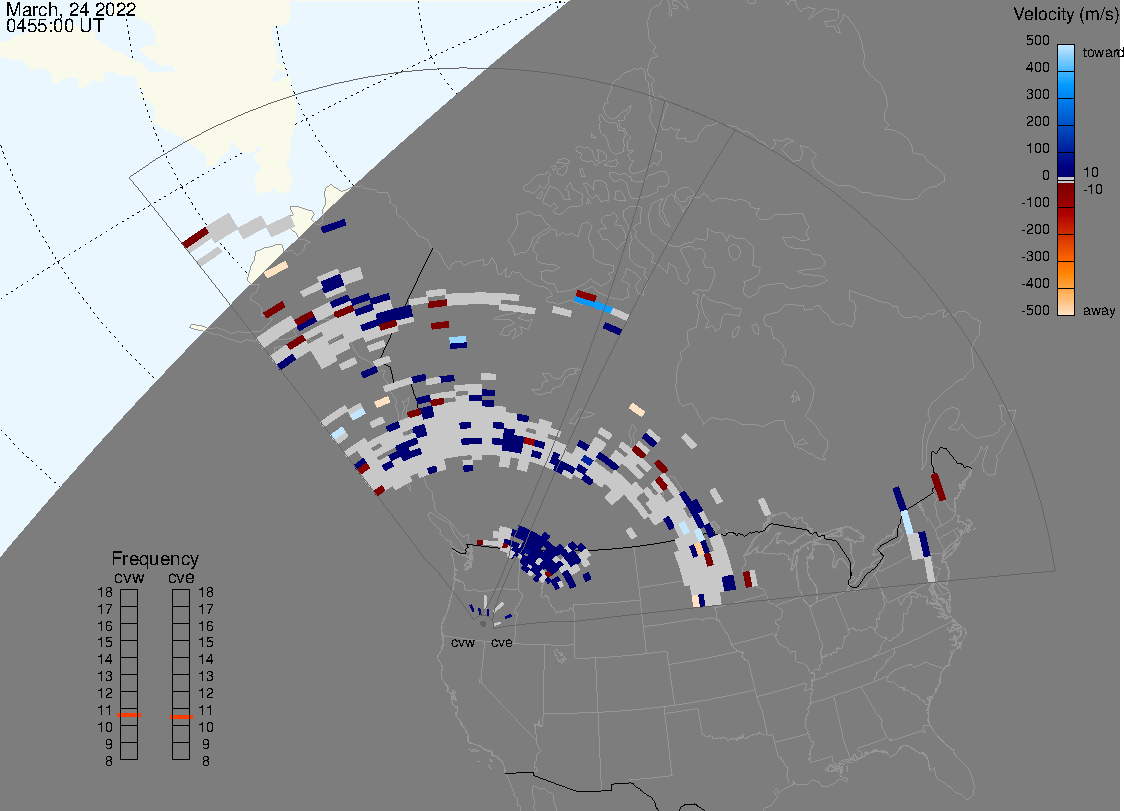Click the 500 value on the velocity scale

1038,40
